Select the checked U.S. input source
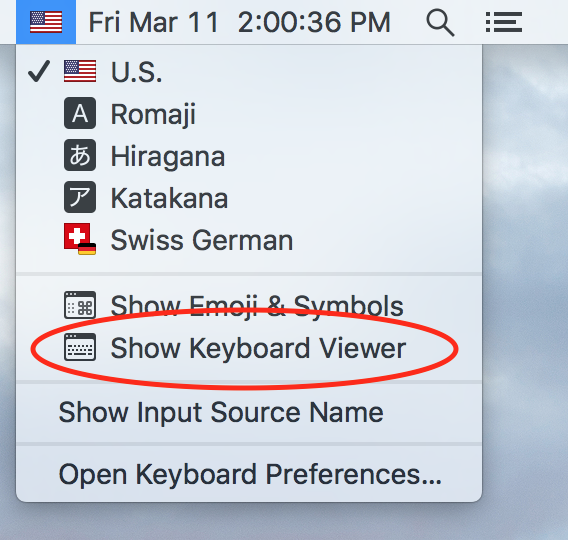Viewport: 568px width, 540px height. [249, 71]
